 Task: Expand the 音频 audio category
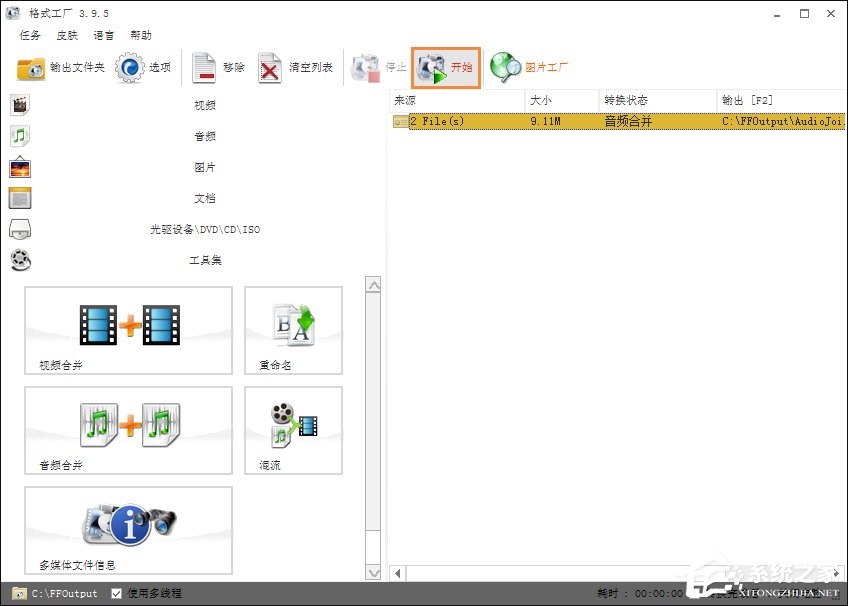[x=203, y=136]
